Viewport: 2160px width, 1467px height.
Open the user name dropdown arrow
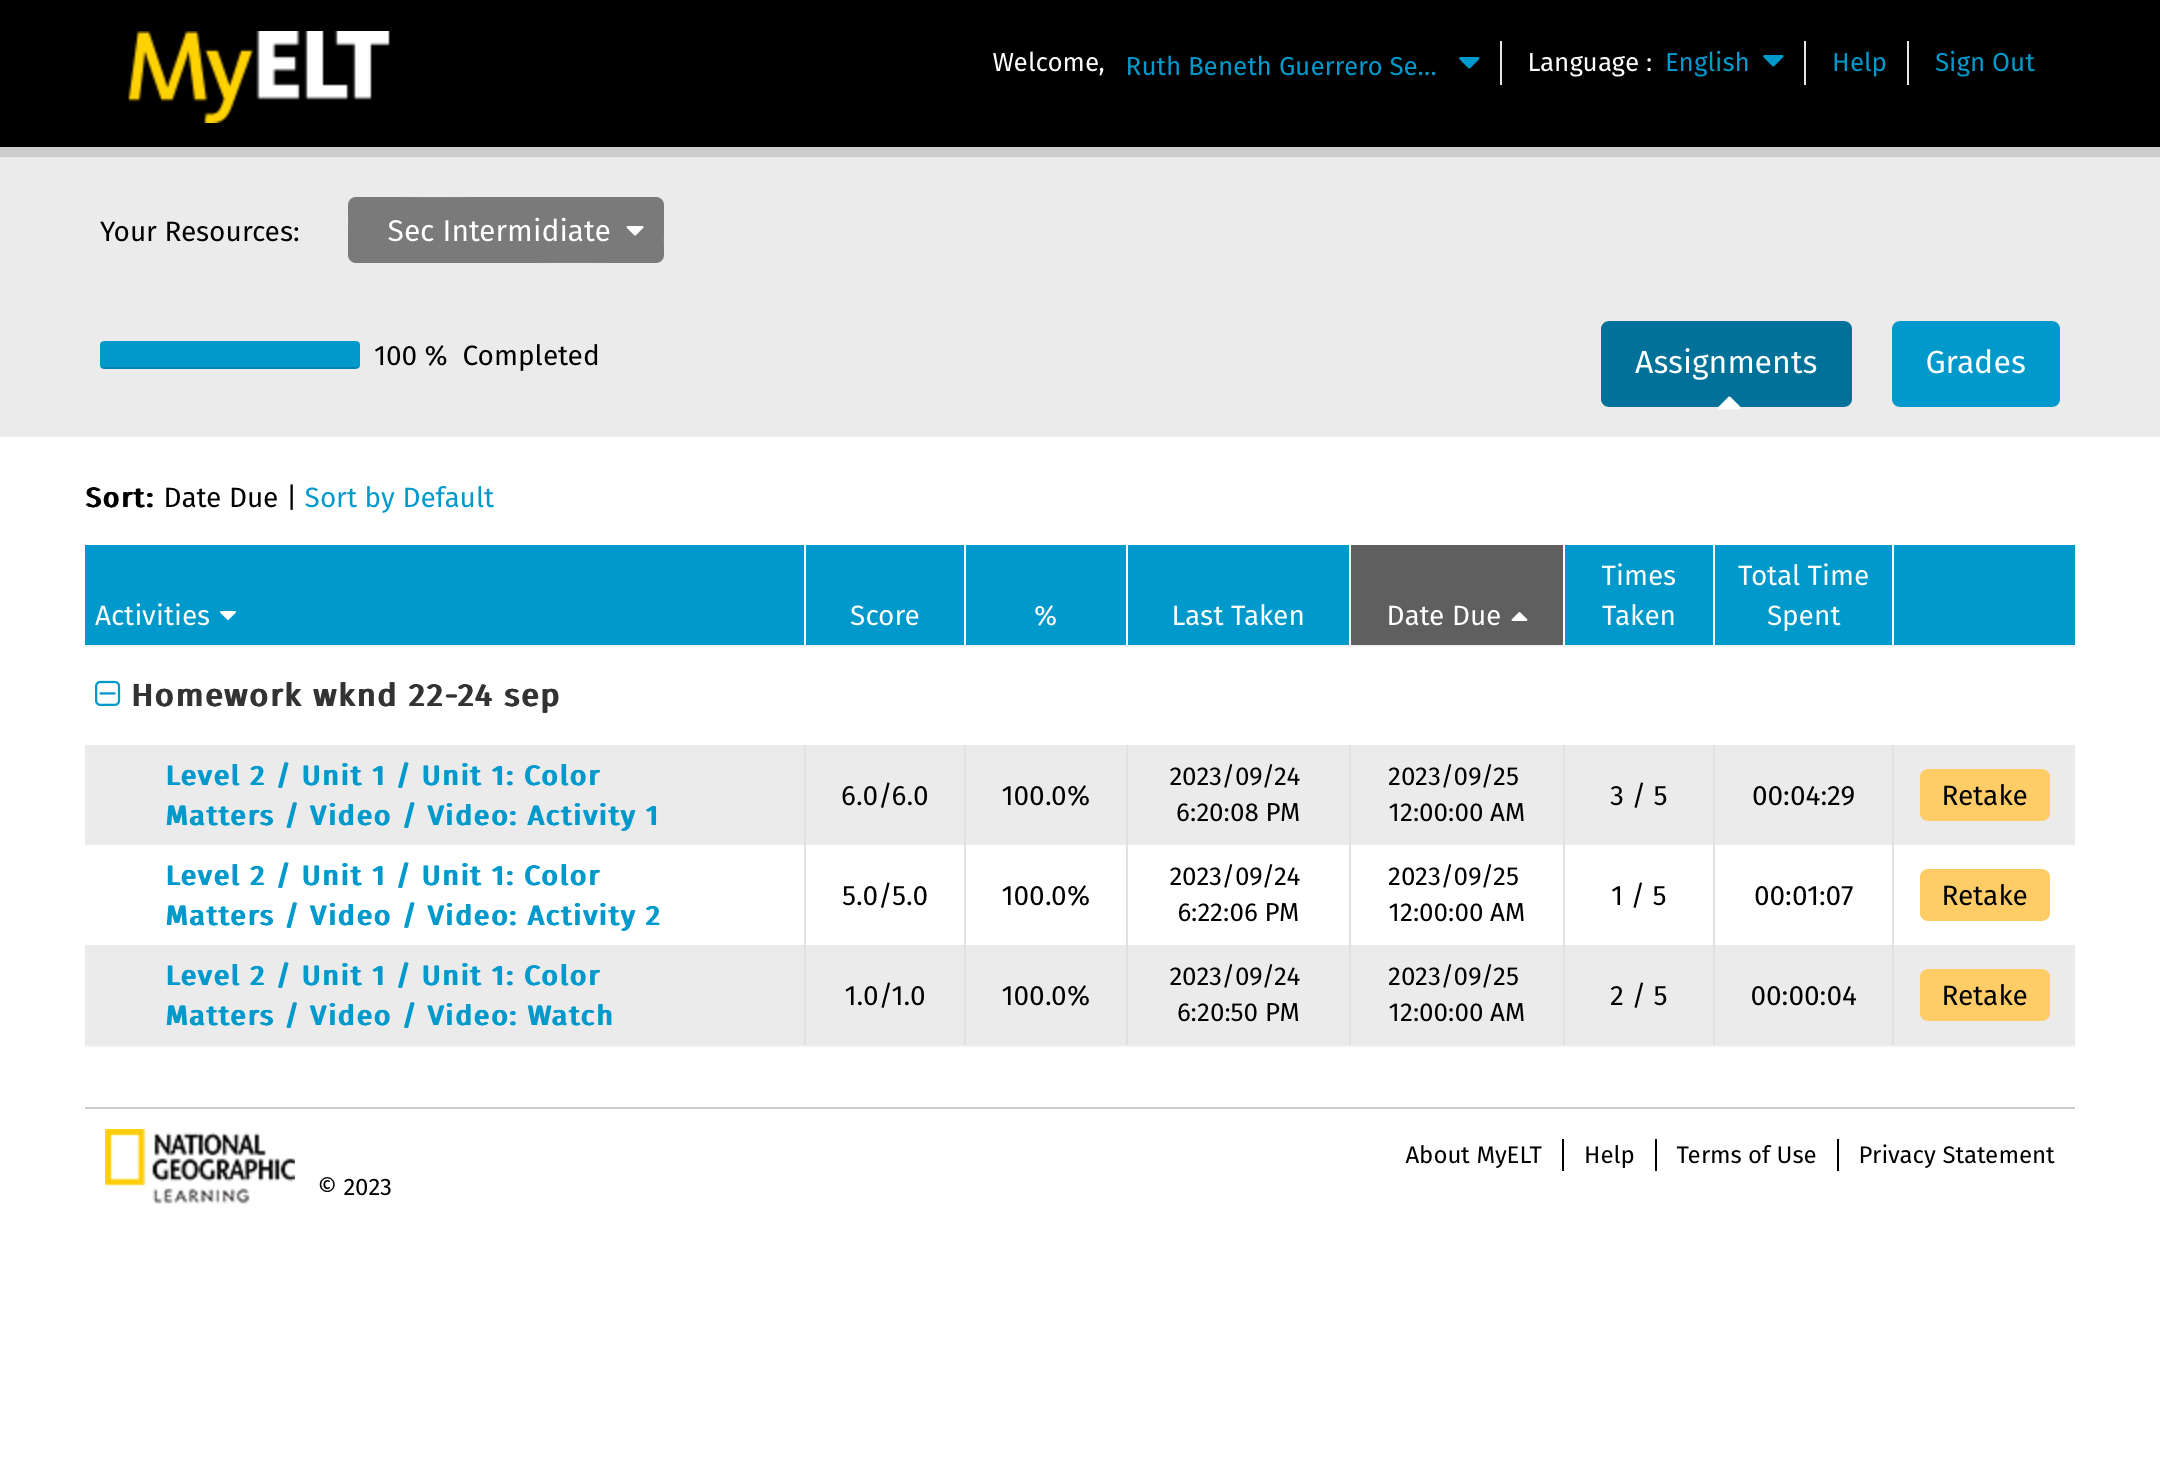(1469, 63)
